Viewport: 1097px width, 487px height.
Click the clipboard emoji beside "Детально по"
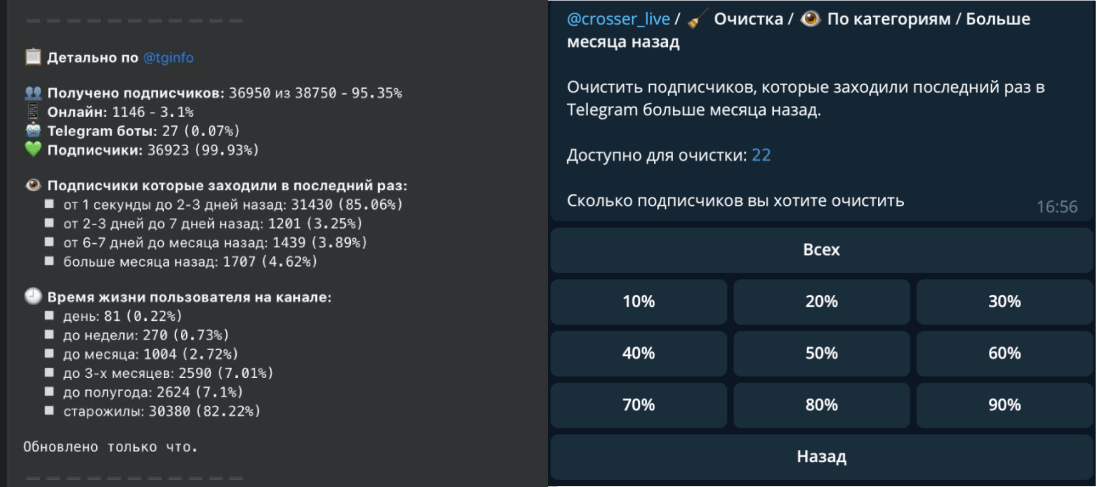tap(32, 58)
